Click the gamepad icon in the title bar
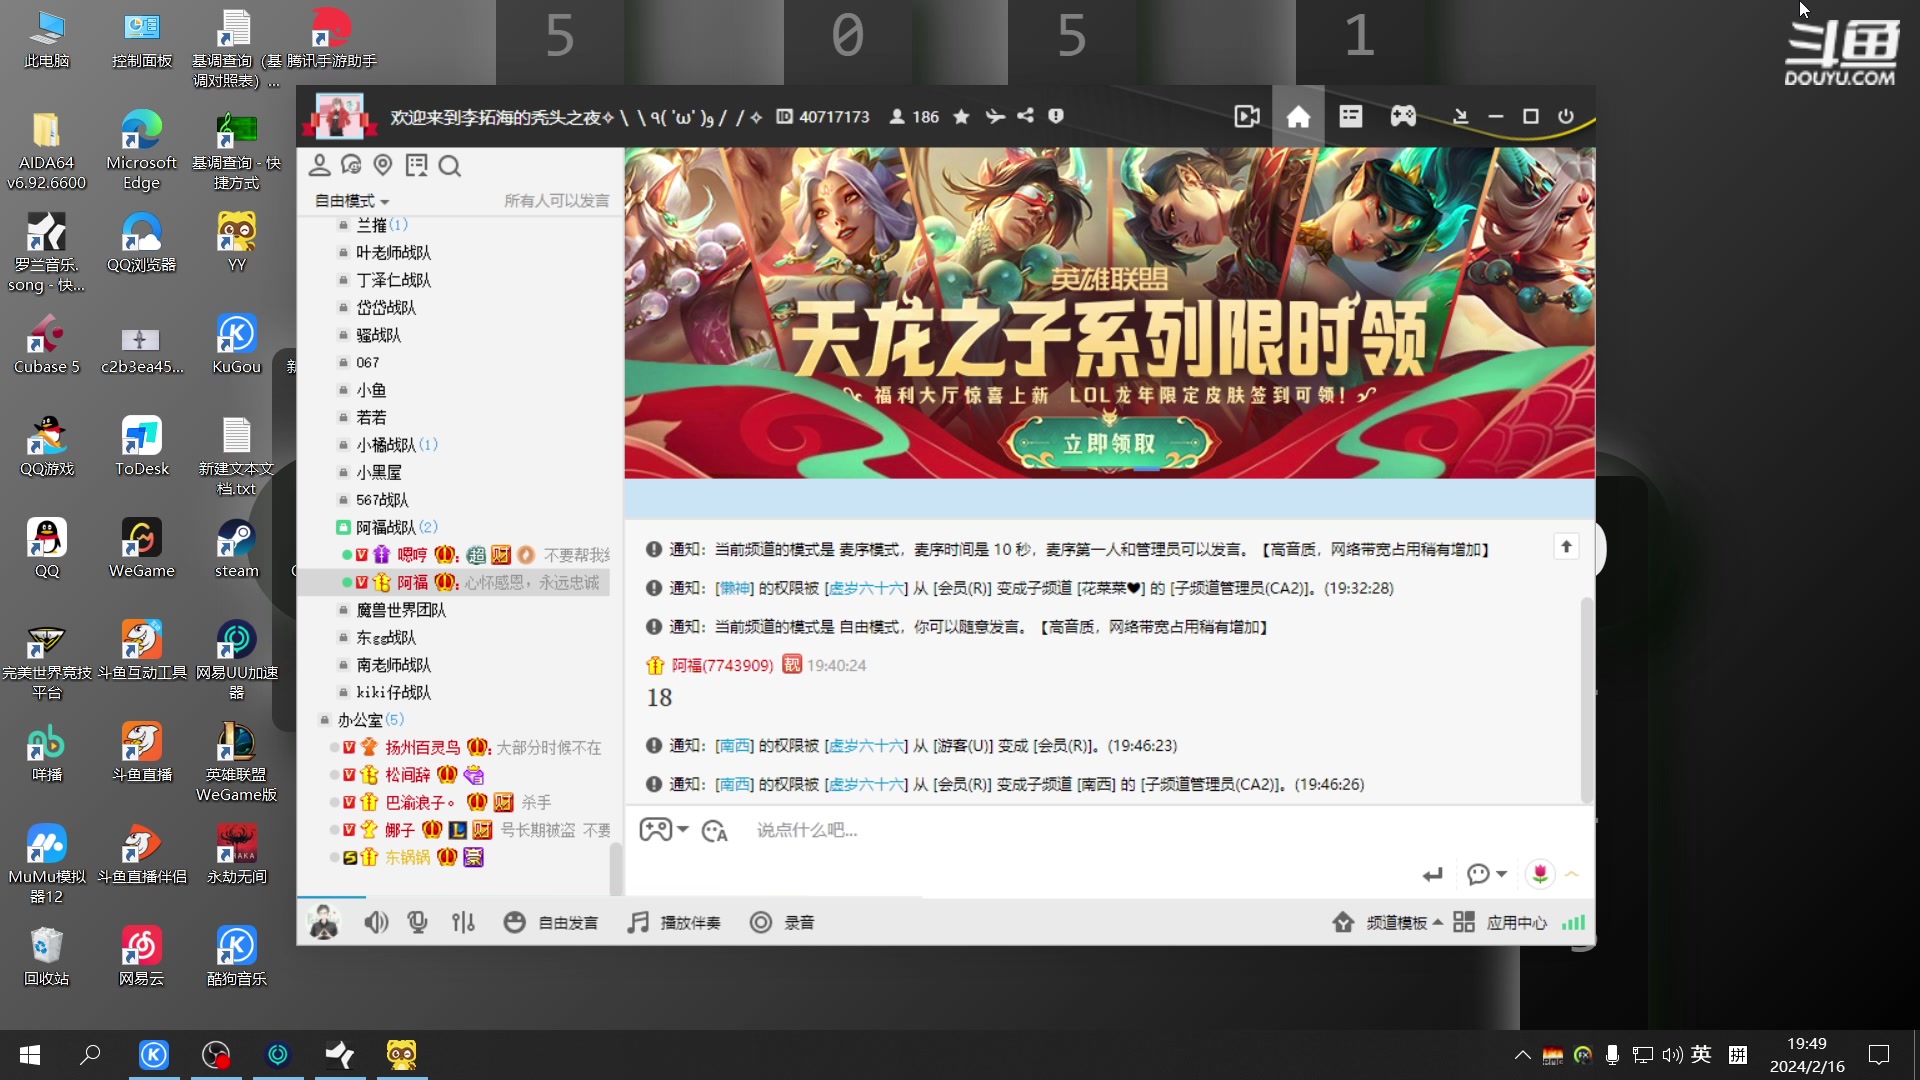The width and height of the screenshot is (1920, 1080). 1402,116
